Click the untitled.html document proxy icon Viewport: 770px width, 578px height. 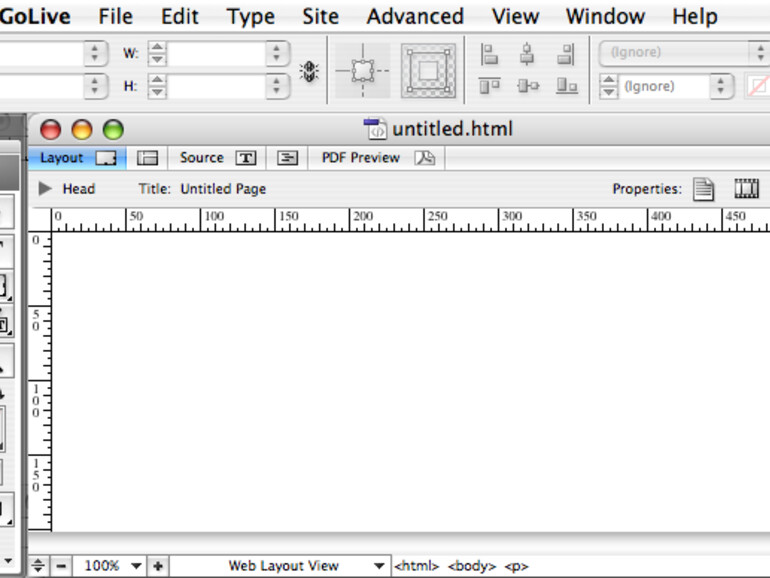click(376, 129)
